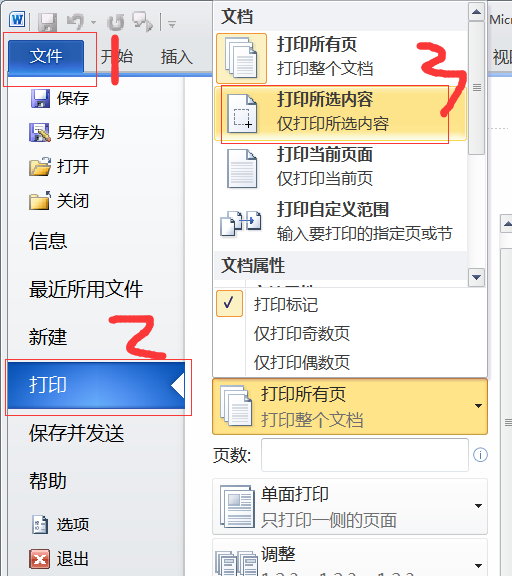Click the red Exit (退出) icon

pyautogui.click(x=39, y=559)
